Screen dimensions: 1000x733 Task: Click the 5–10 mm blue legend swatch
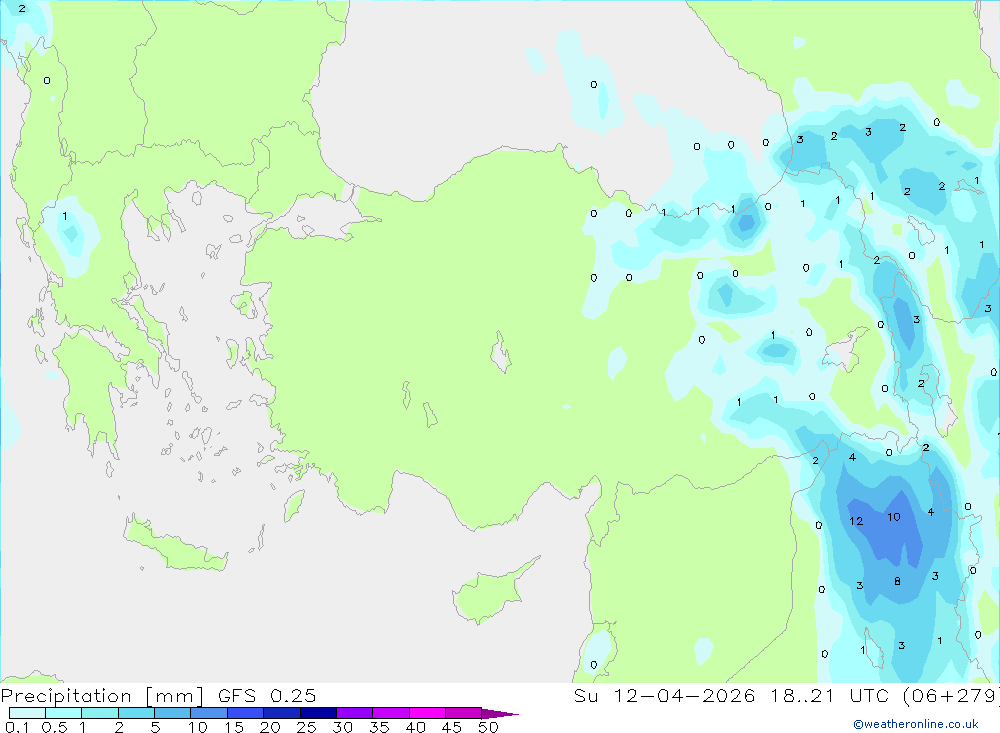click(173, 713)
